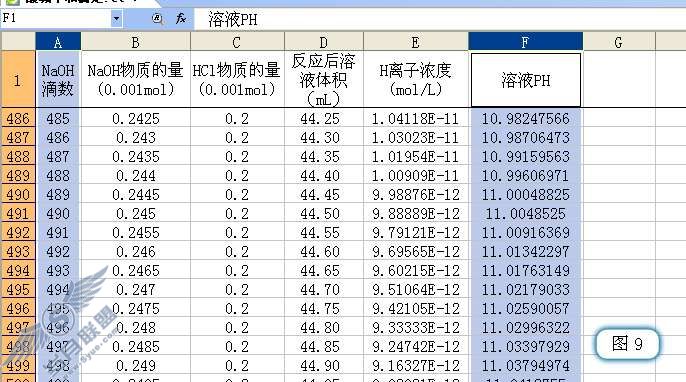Click cell with value 0.2455
This screenshot has height=382, width=686.
pyautogui.click(x=136, y=232)
